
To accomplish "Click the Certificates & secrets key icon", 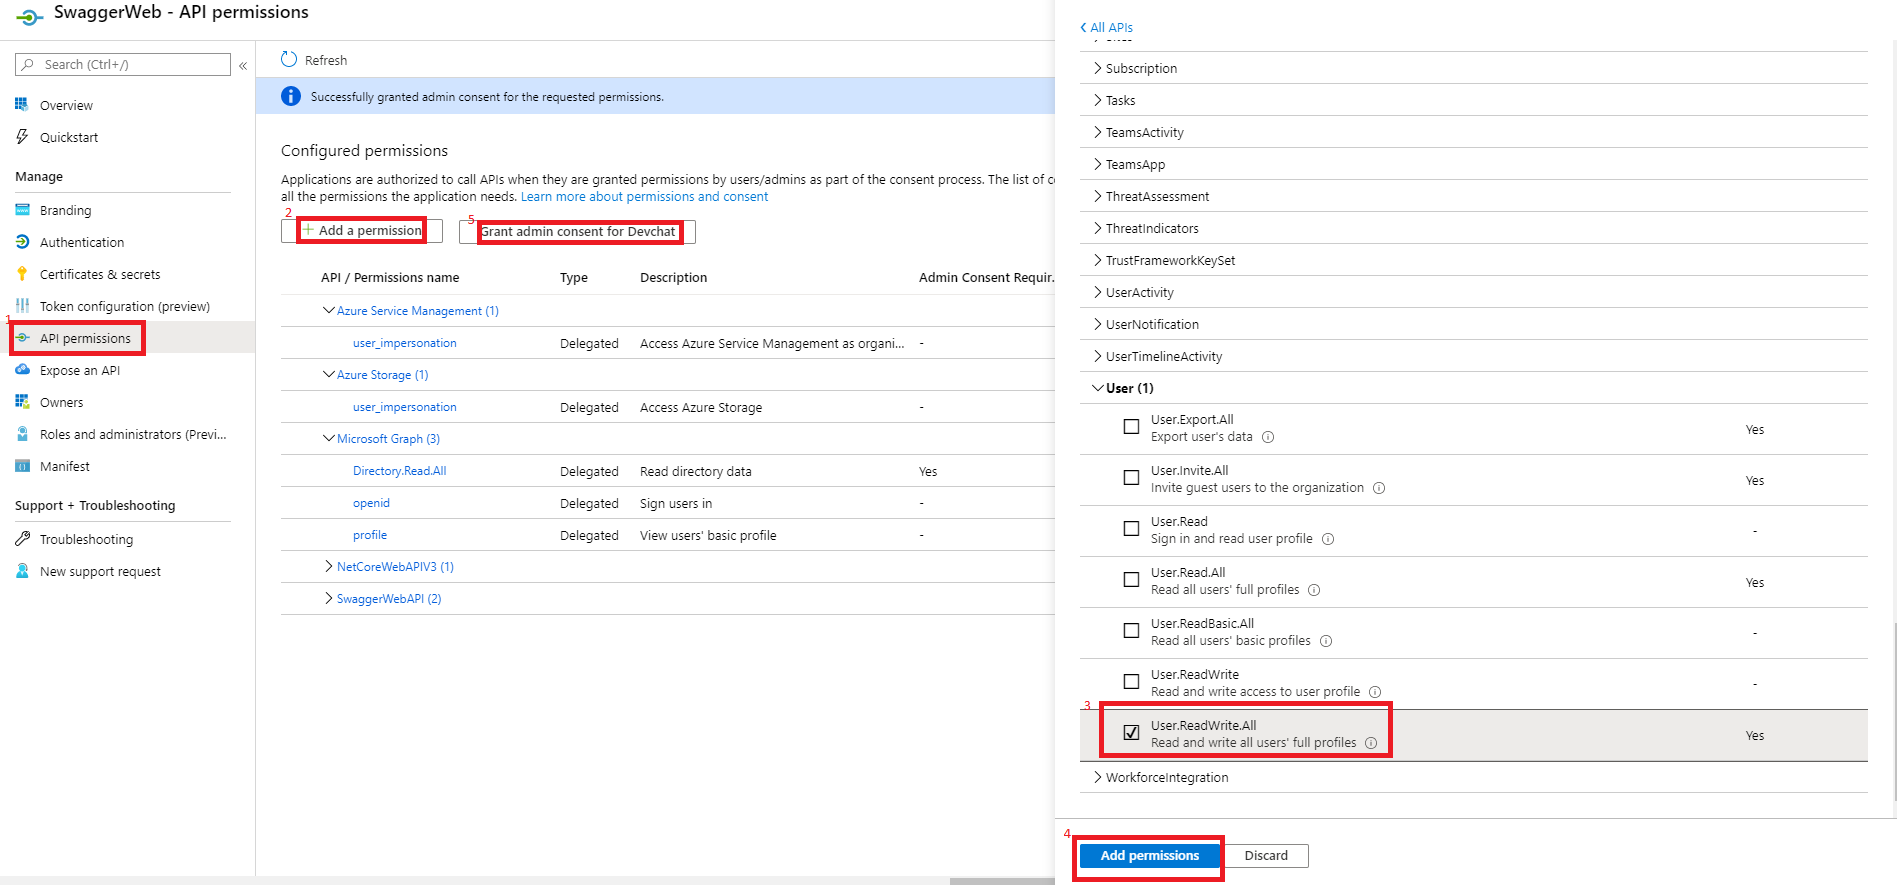I will [22, 274].
